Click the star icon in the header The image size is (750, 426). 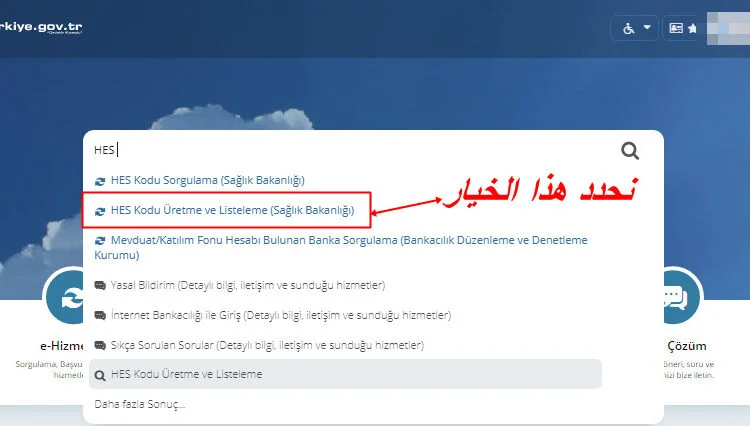692,29
